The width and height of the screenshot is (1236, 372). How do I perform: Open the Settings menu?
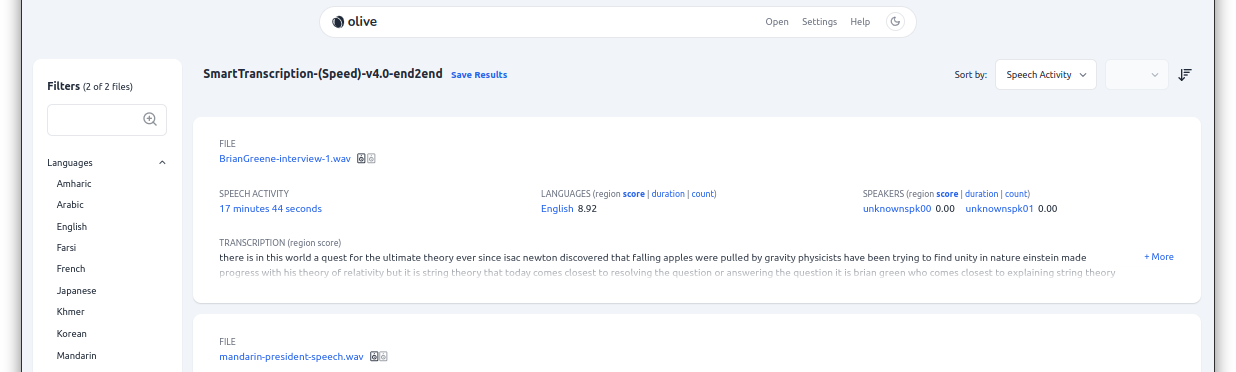point(819,22)
